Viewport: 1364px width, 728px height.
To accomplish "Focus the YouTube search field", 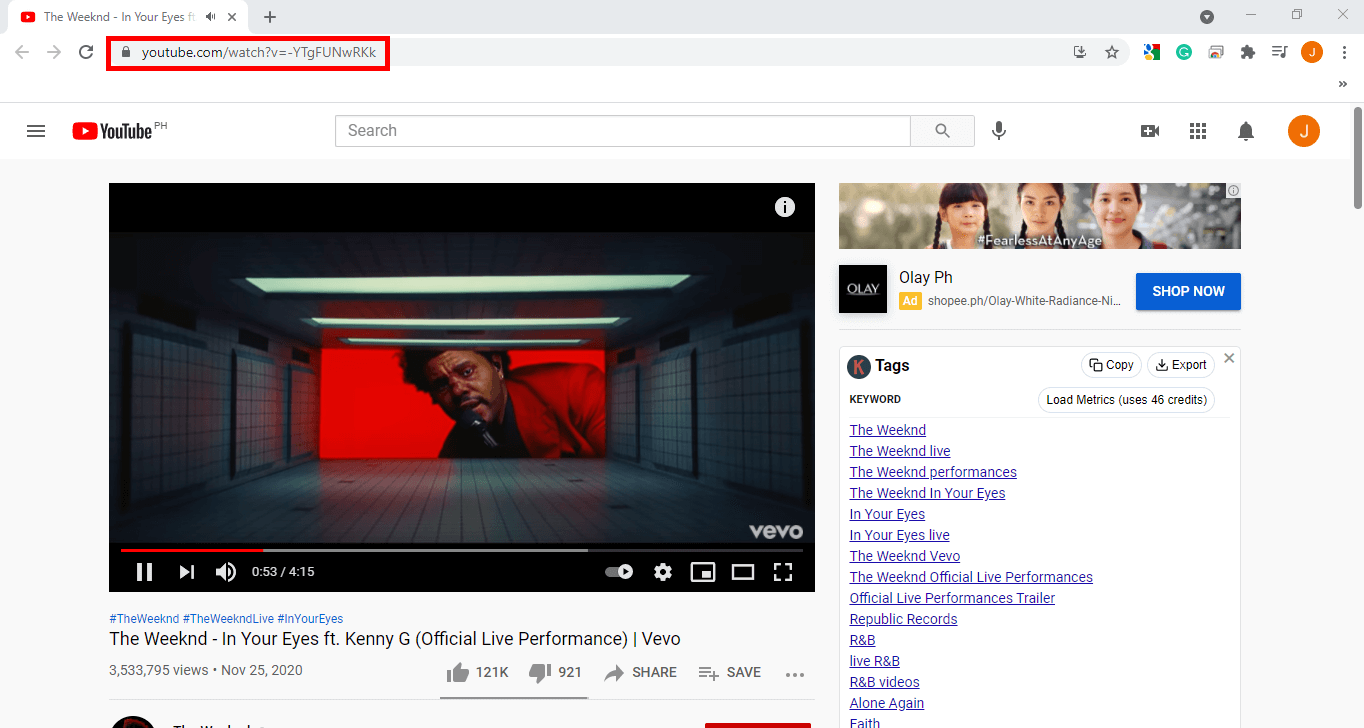I will [x=622, y=131].
